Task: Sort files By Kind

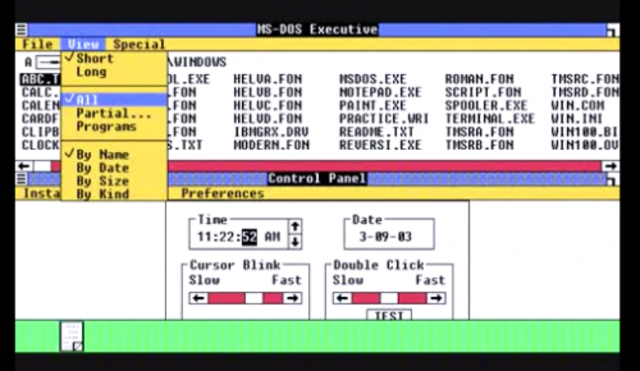Action: coord(114,194)
